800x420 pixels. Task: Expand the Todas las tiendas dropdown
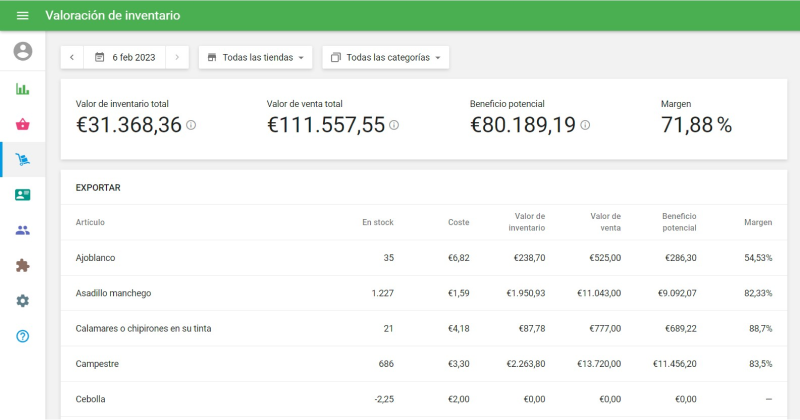click(x=256, y=58)
